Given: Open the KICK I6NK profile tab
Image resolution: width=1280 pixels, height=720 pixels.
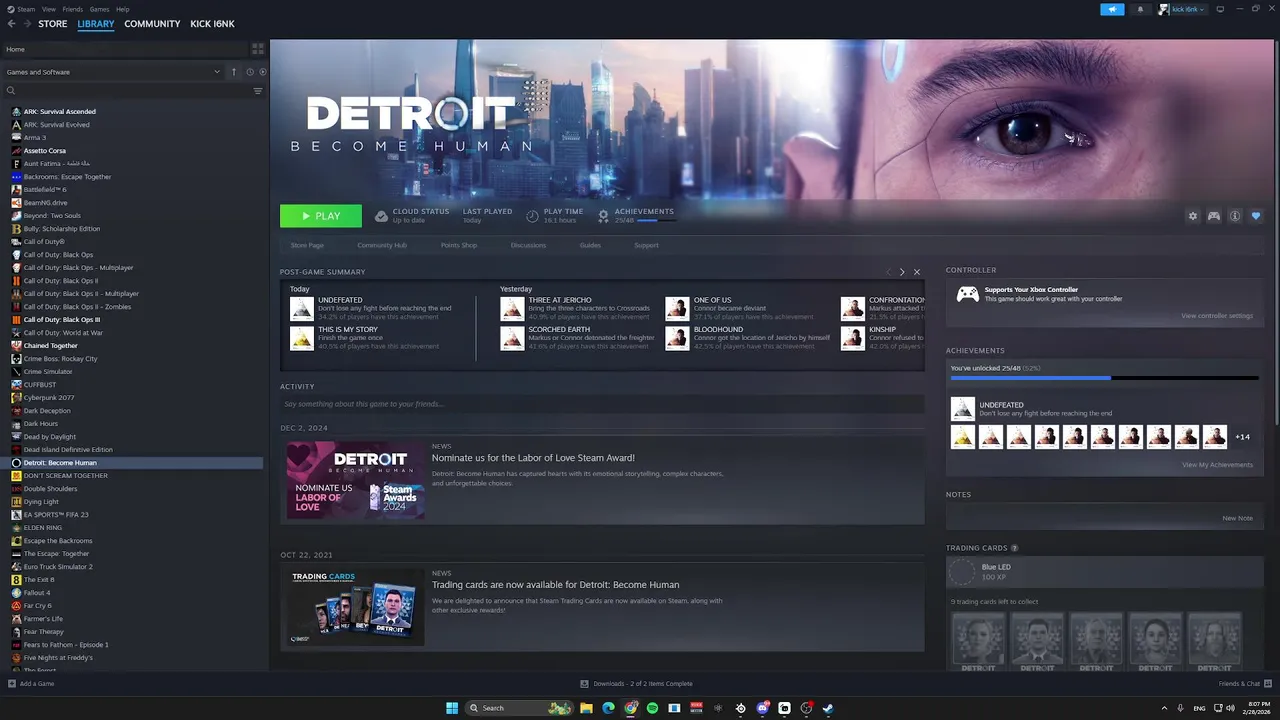Looking at the screenshot, I should point(212,24).
